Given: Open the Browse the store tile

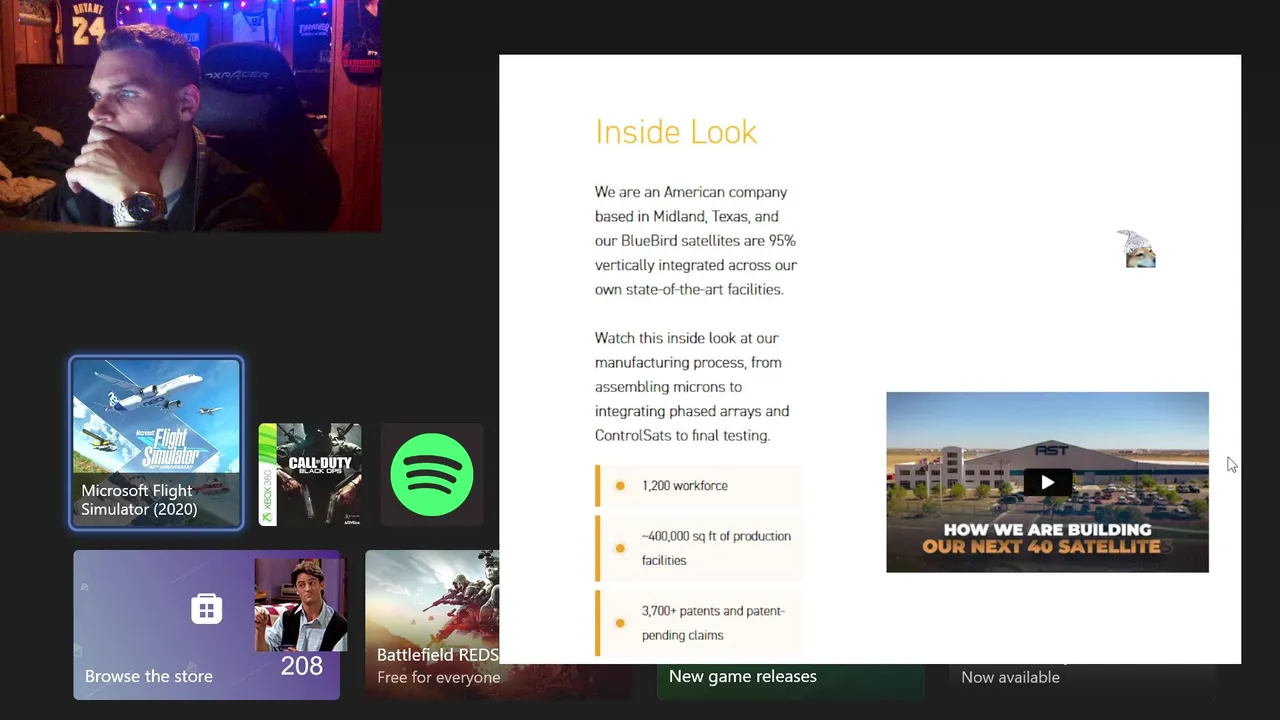Looking at the screenshot, I should 206,625.
